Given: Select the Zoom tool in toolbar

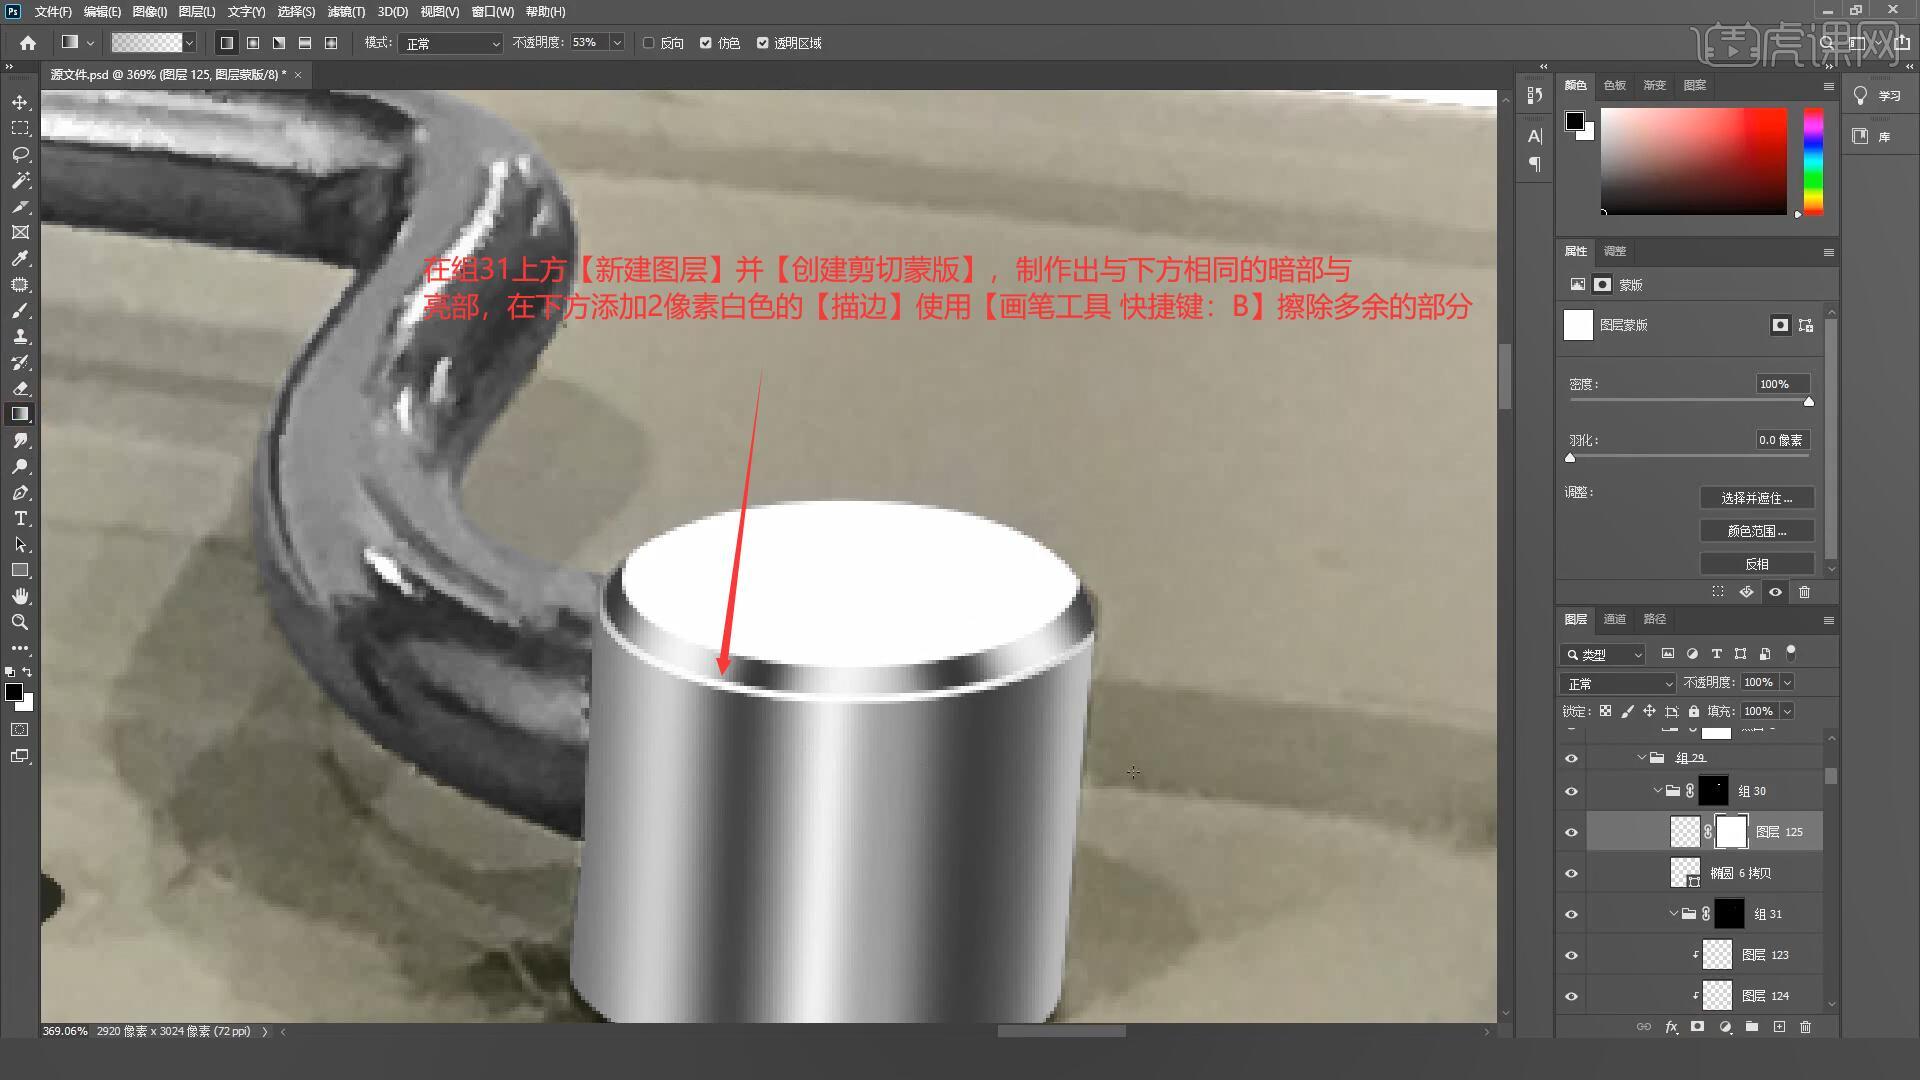Looking at the screenshot, I should coord(20,622).
